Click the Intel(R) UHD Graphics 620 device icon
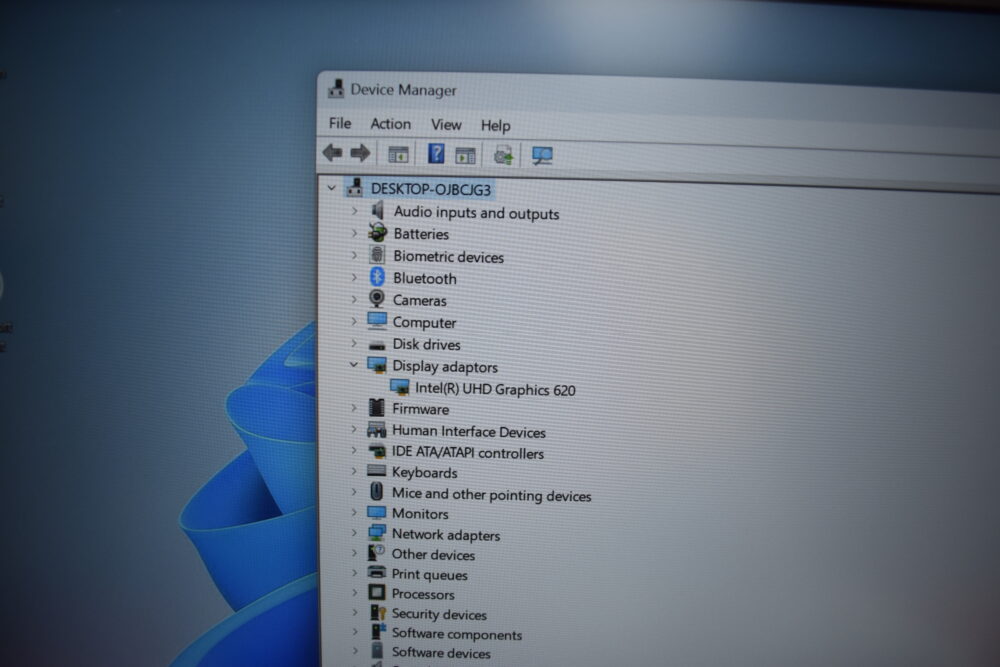 coord(399,386)
